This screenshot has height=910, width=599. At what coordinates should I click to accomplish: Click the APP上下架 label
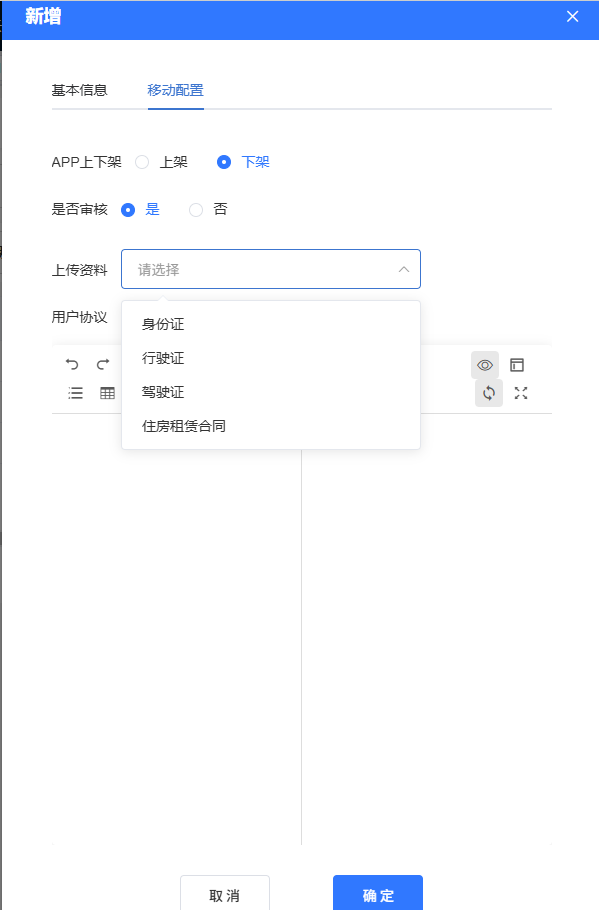tap(86, 162)
